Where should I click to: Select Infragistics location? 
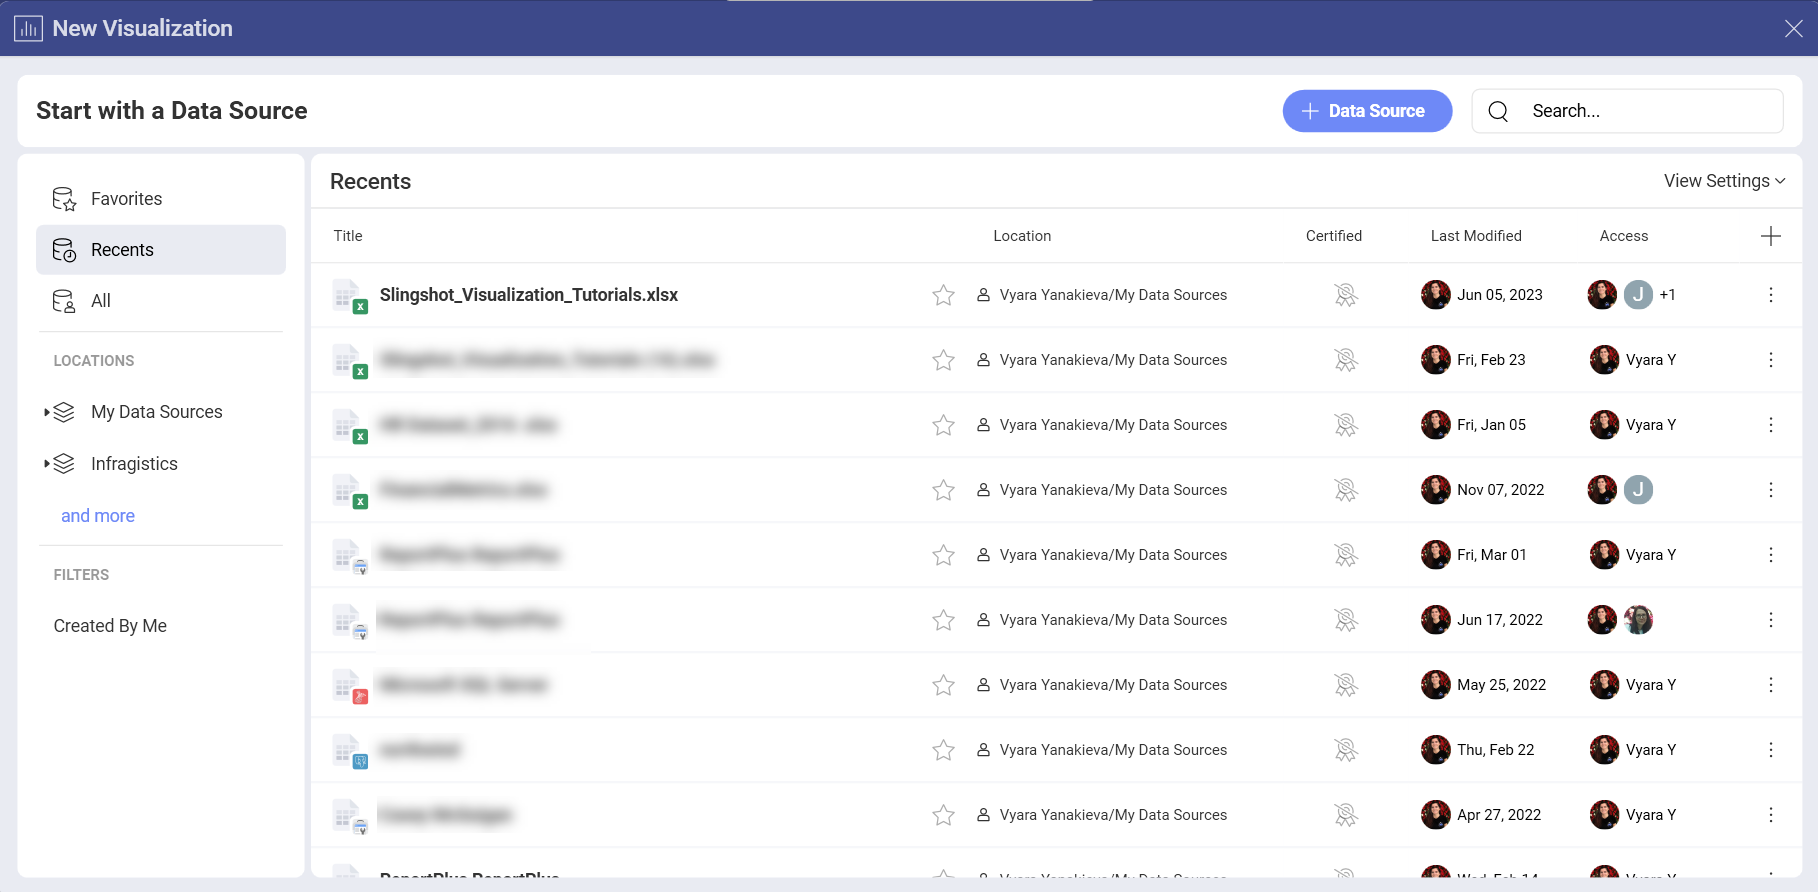(134, 464)
